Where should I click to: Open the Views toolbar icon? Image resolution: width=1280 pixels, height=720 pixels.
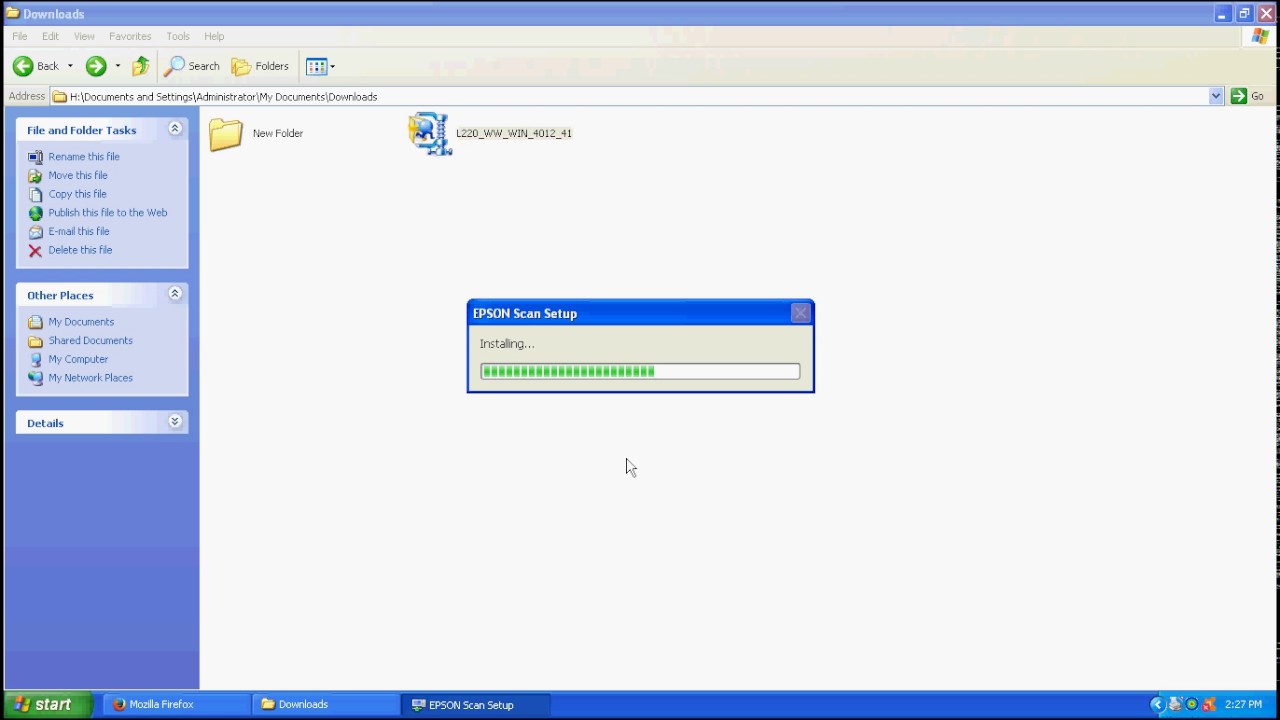point(317,66)
